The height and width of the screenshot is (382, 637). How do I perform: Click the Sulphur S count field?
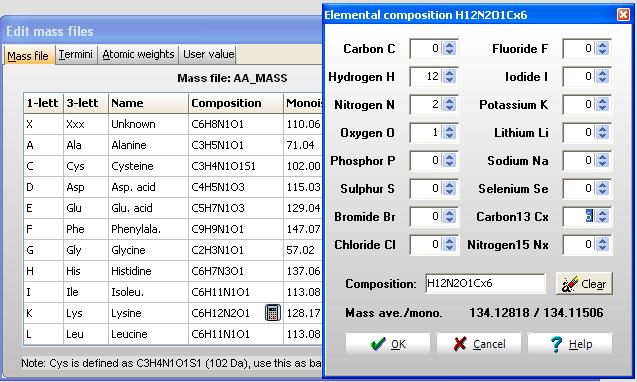click(426, 189)
